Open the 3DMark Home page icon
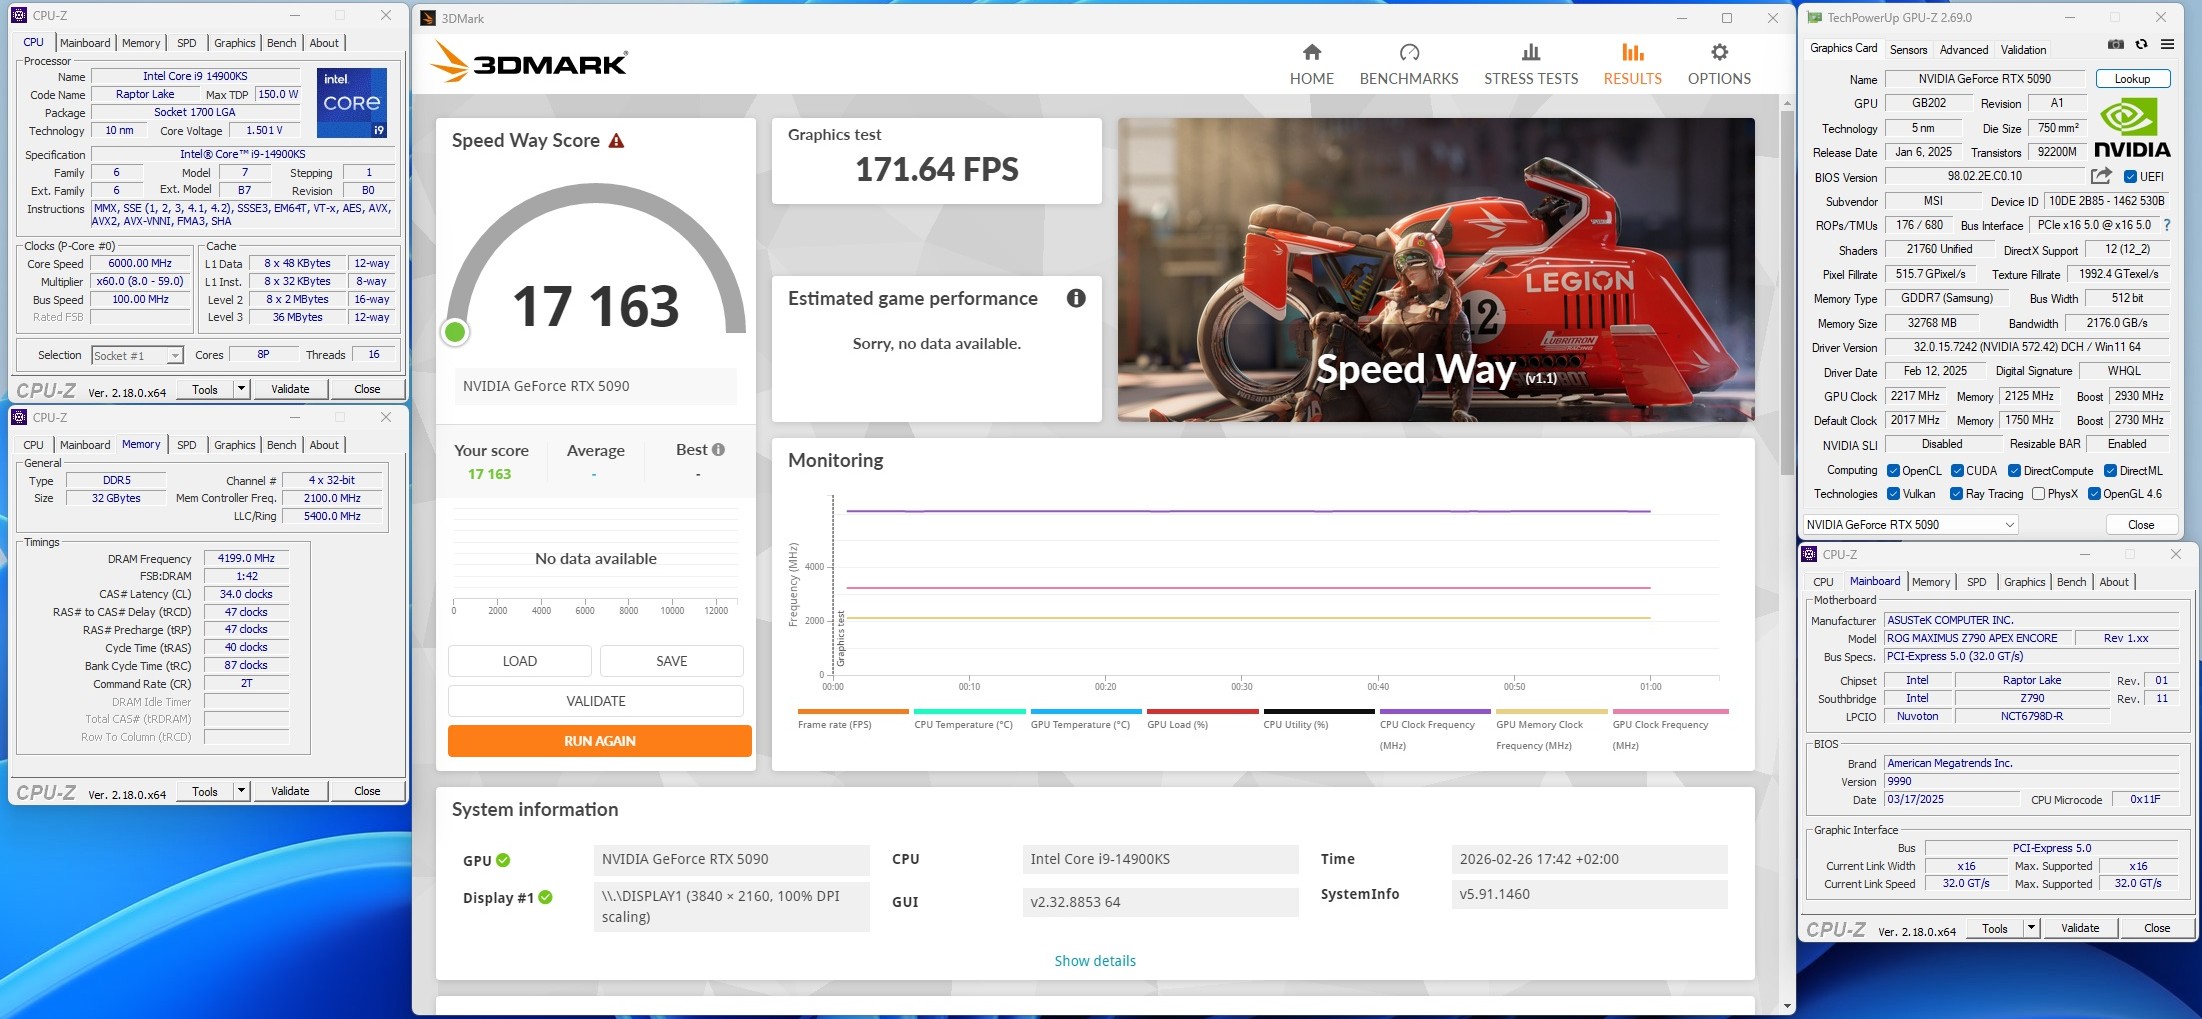This screenshot has height=1019, width=2202. click(x=1311, y=53)
